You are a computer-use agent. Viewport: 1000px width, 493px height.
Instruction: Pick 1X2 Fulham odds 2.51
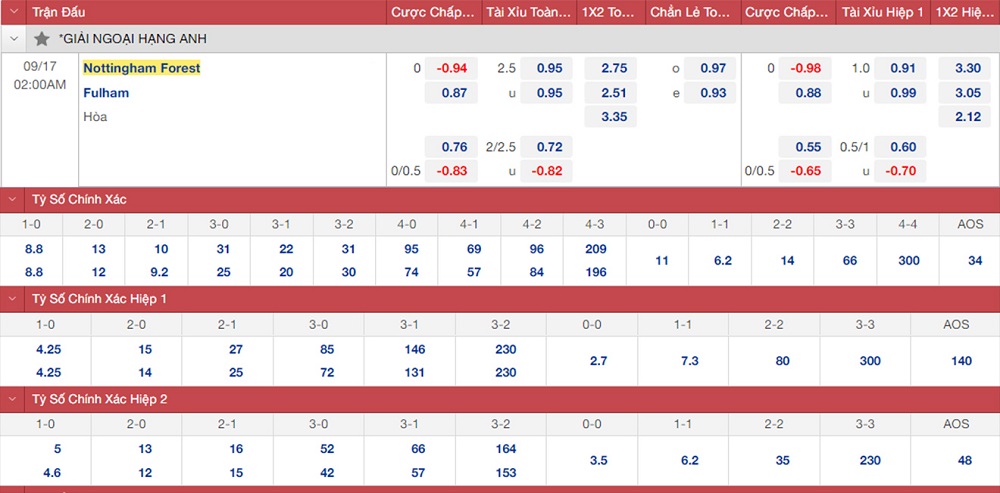pyautogui.click(x=610, y=93)
